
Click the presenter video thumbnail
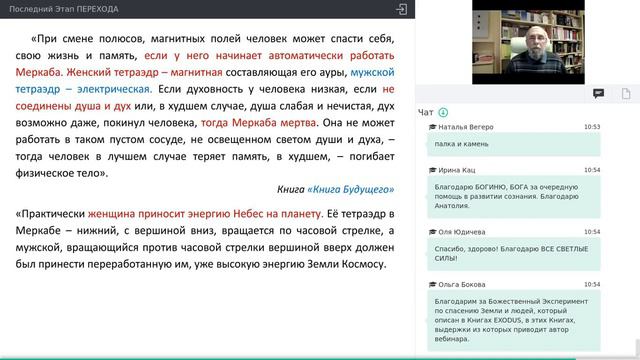pos(528,42)
